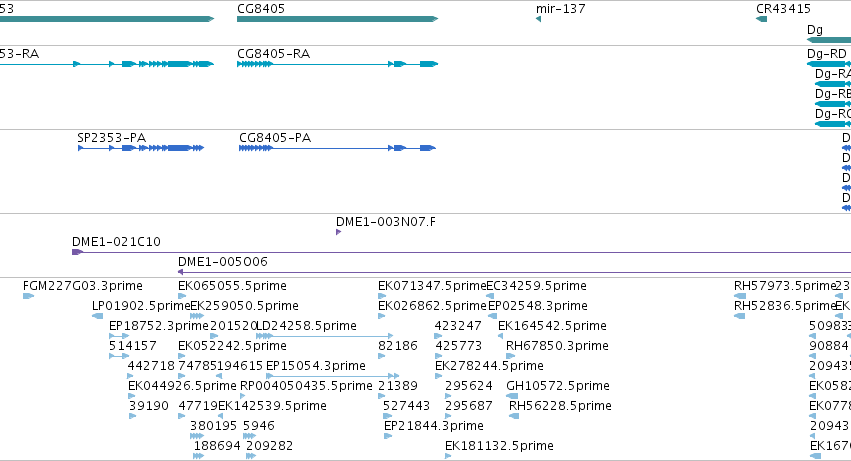Click the EP15054.3prime EST label
The width and height of the screenshot is (851, 461).
[316, 366]
